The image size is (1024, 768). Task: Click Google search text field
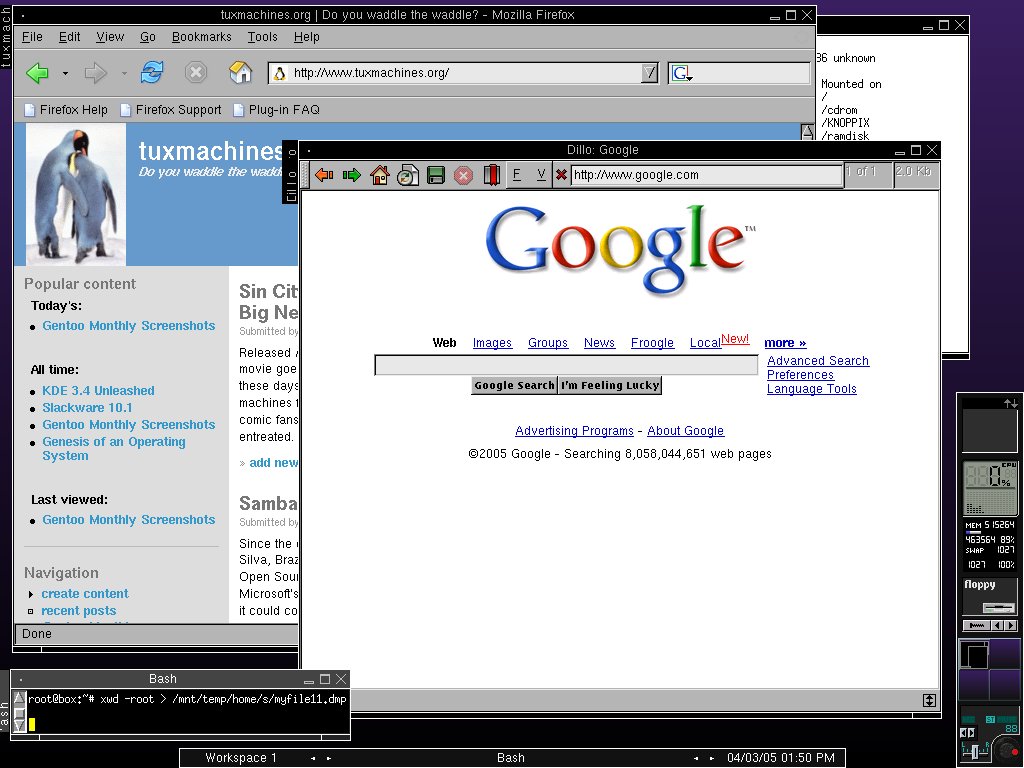[566, 365]
